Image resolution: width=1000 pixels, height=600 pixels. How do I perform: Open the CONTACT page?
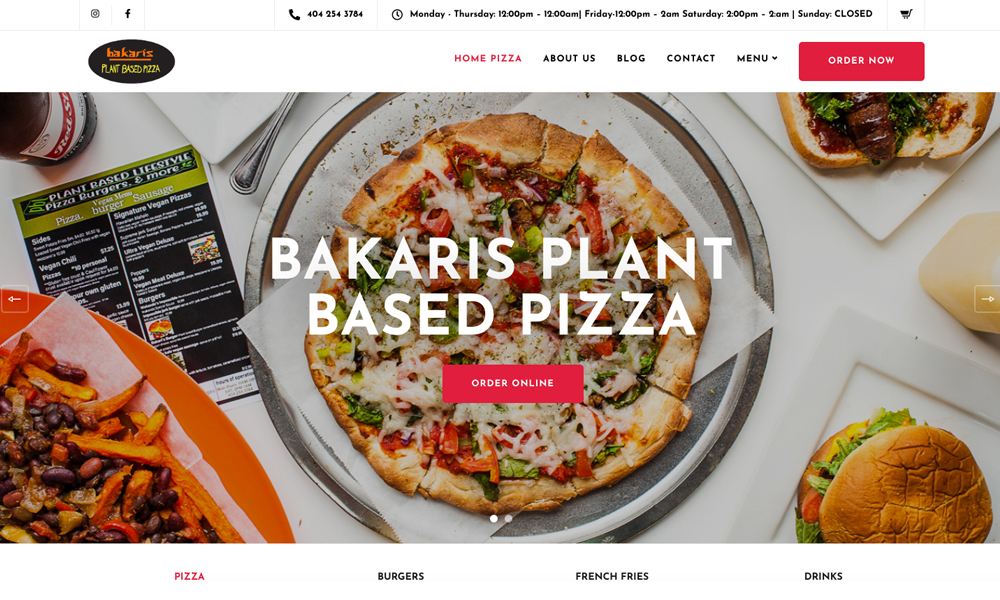(691, 58)
